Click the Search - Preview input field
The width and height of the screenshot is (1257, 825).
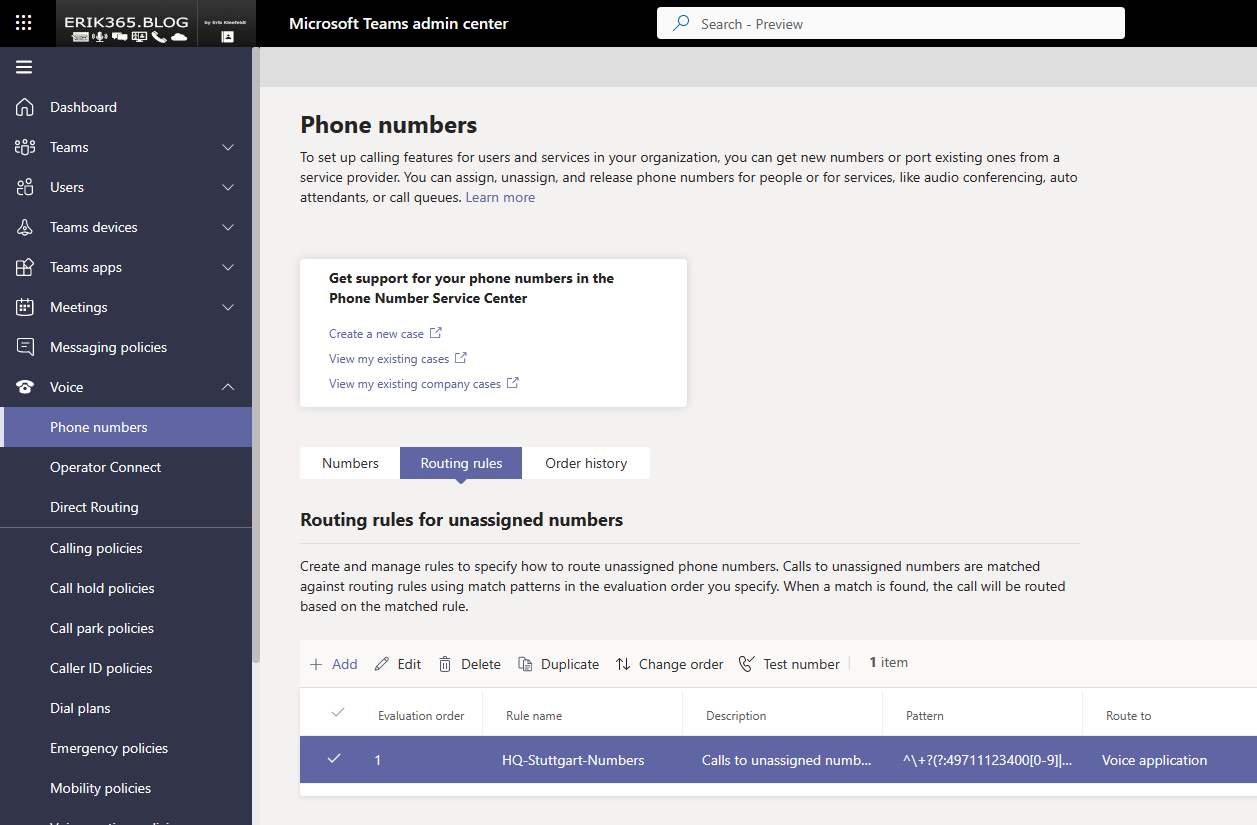[890, 24]
